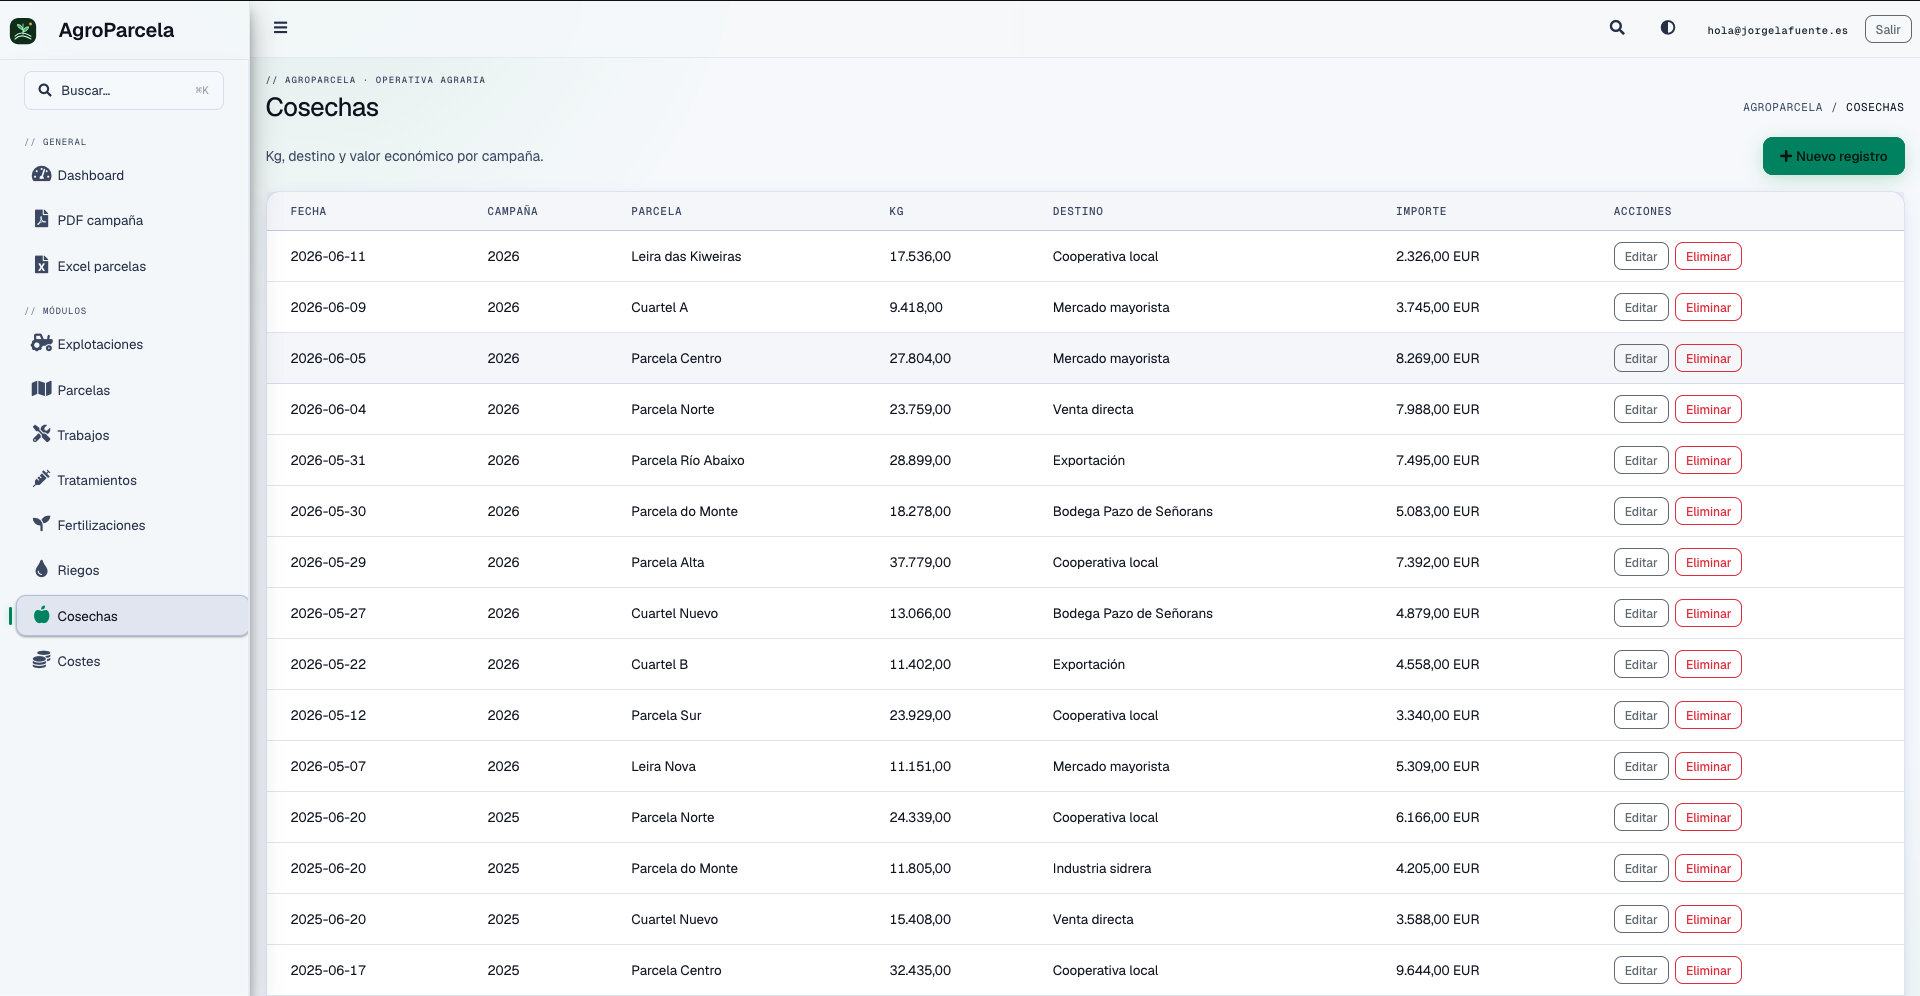Image resolution: width=1920 pixels, height=996 pixels.
Task: Click the Explotaciones tractor icon
Action: (x=41, y=343)
